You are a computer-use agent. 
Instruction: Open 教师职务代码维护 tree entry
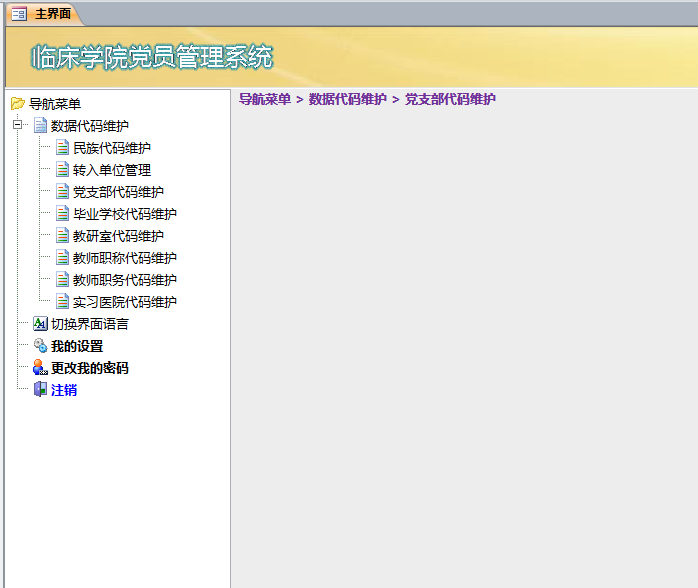point(125,280)
